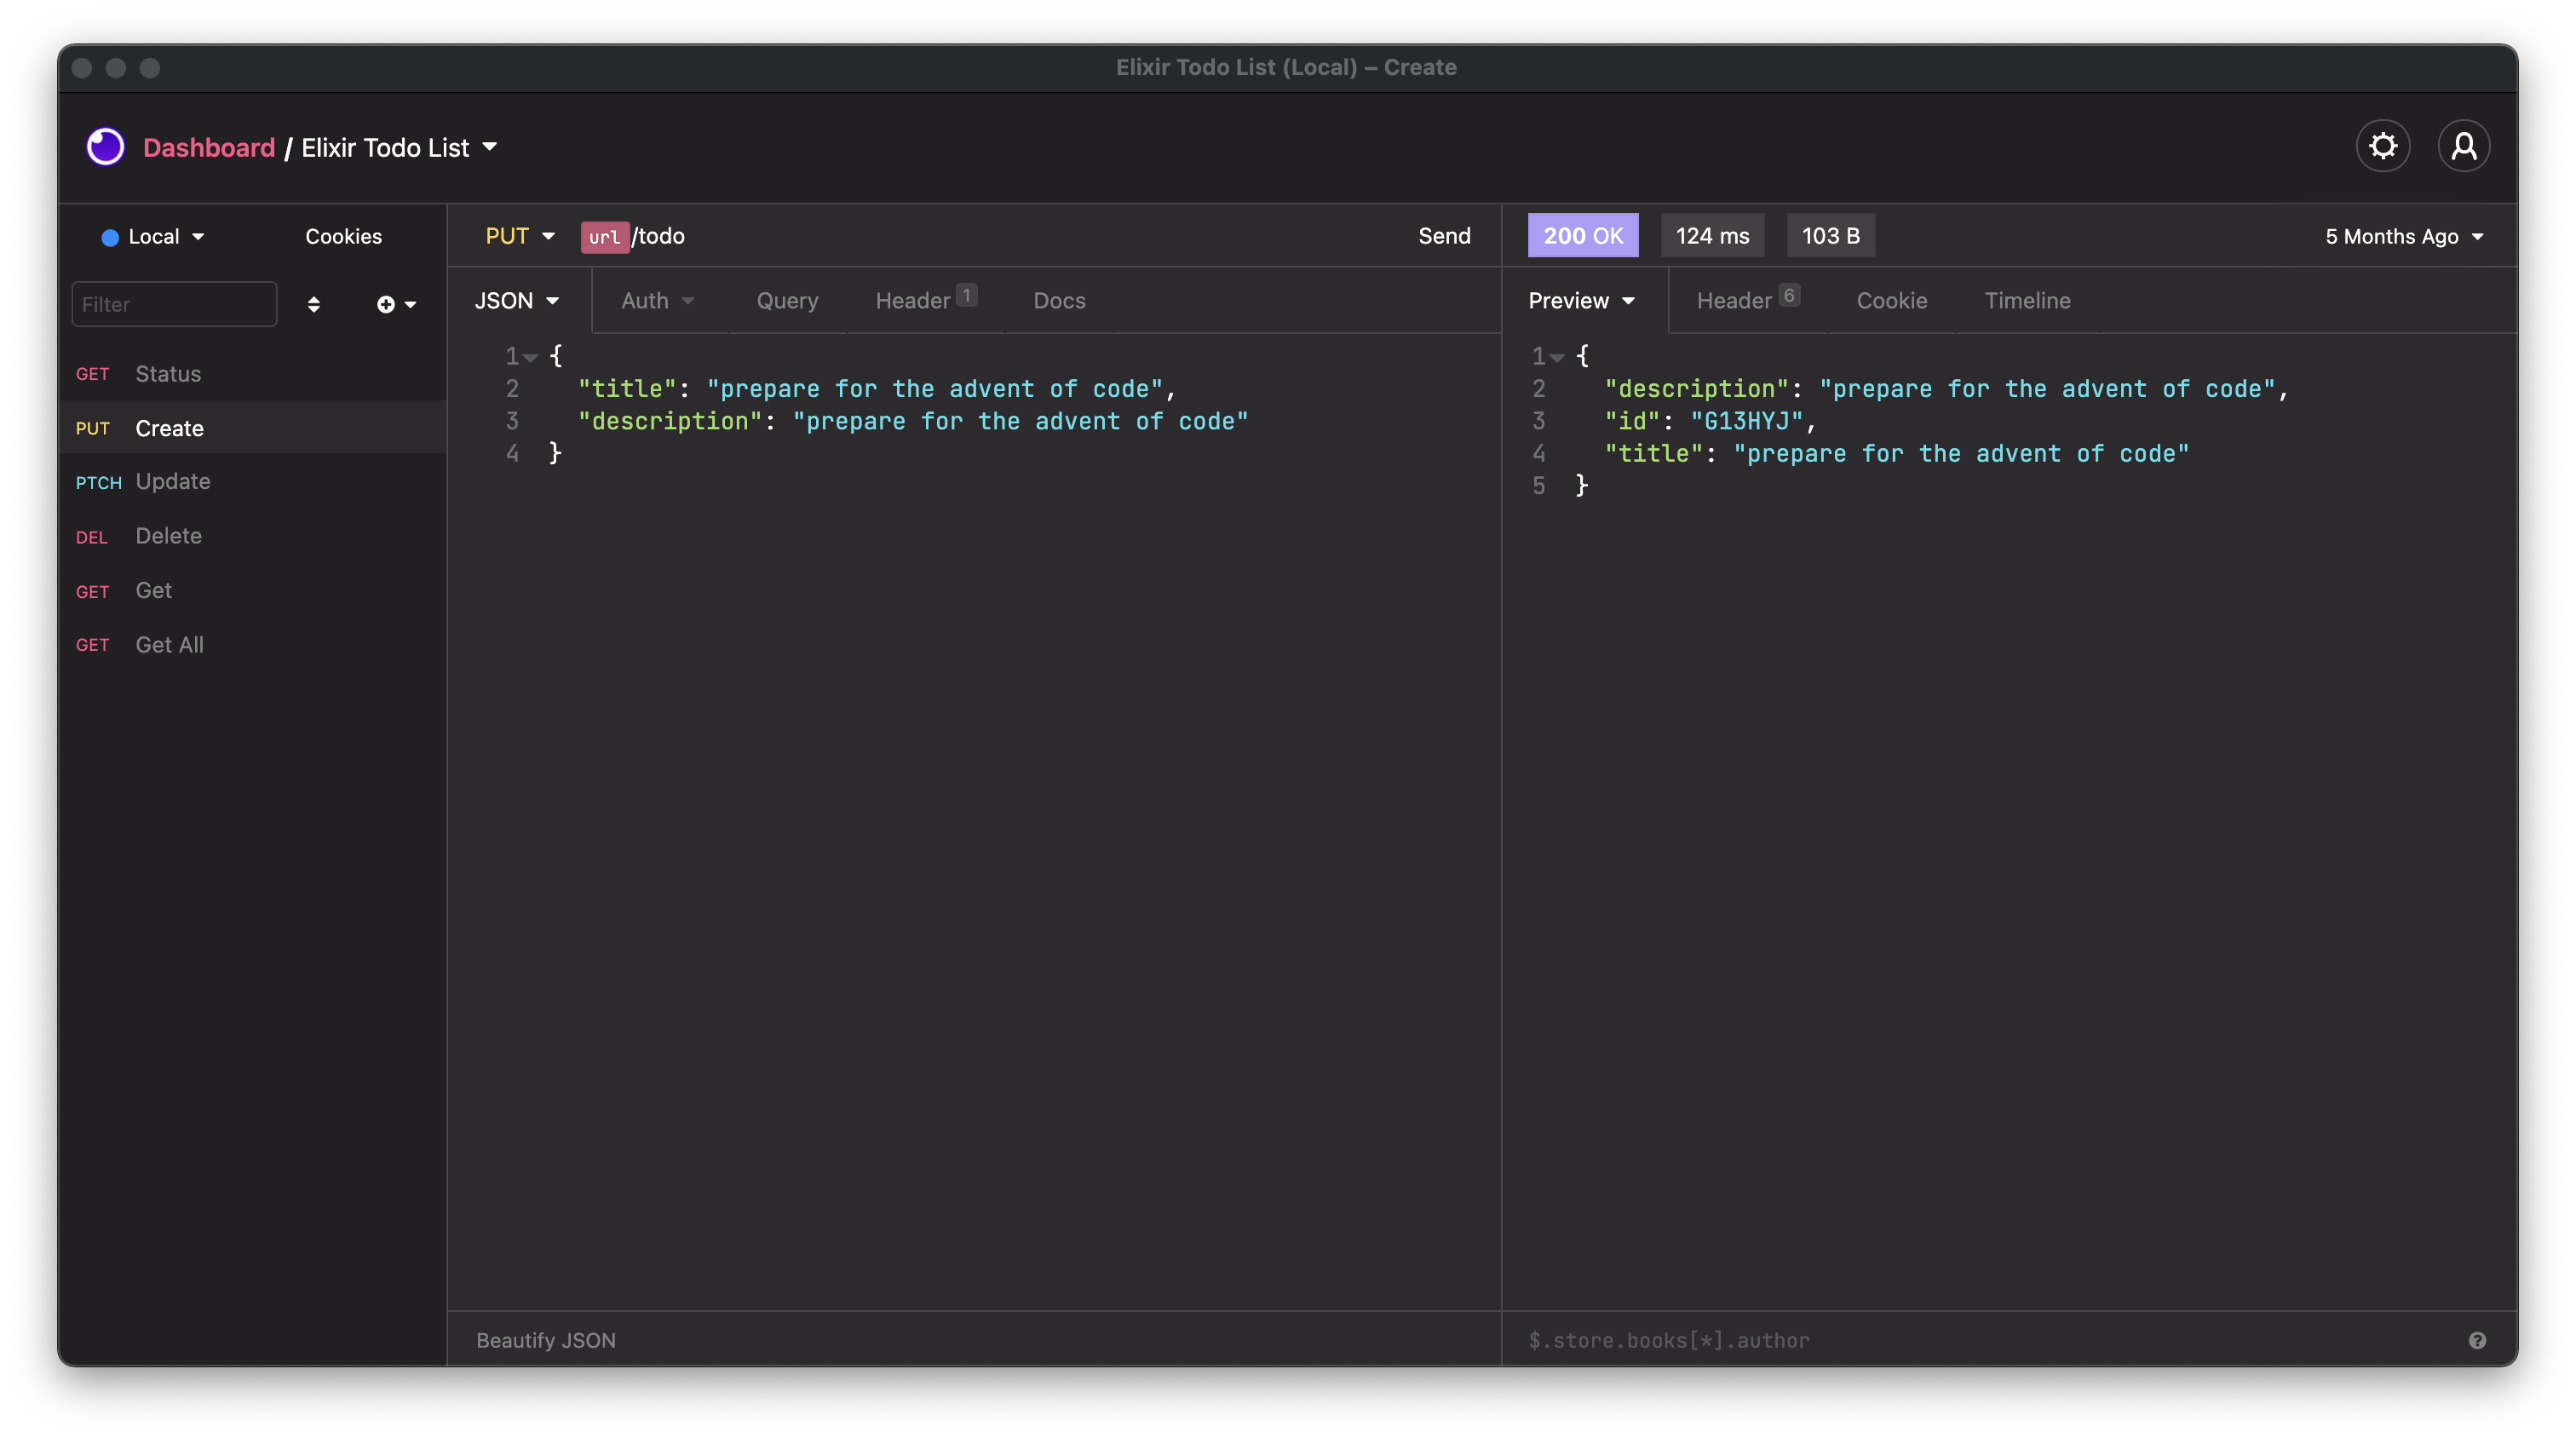Click the Insomnia purple logo
Image resolution: width=2576 pixels, height=1438 pixels.
(105, 147)
